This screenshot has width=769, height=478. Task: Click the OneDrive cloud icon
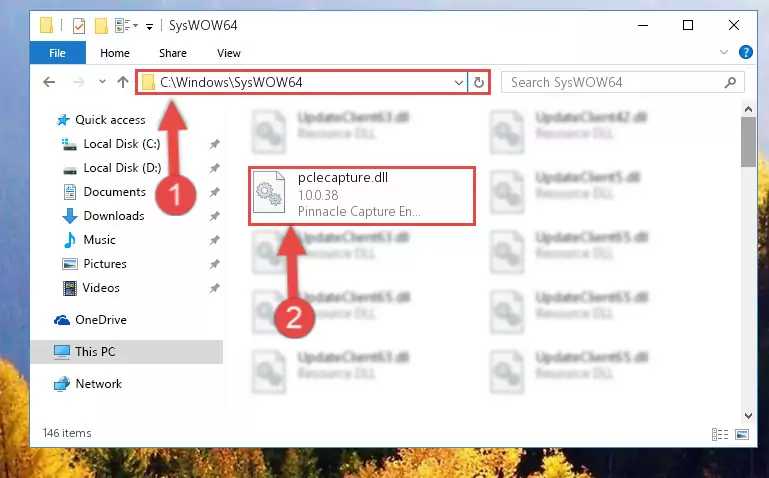[x=62, y=320]
